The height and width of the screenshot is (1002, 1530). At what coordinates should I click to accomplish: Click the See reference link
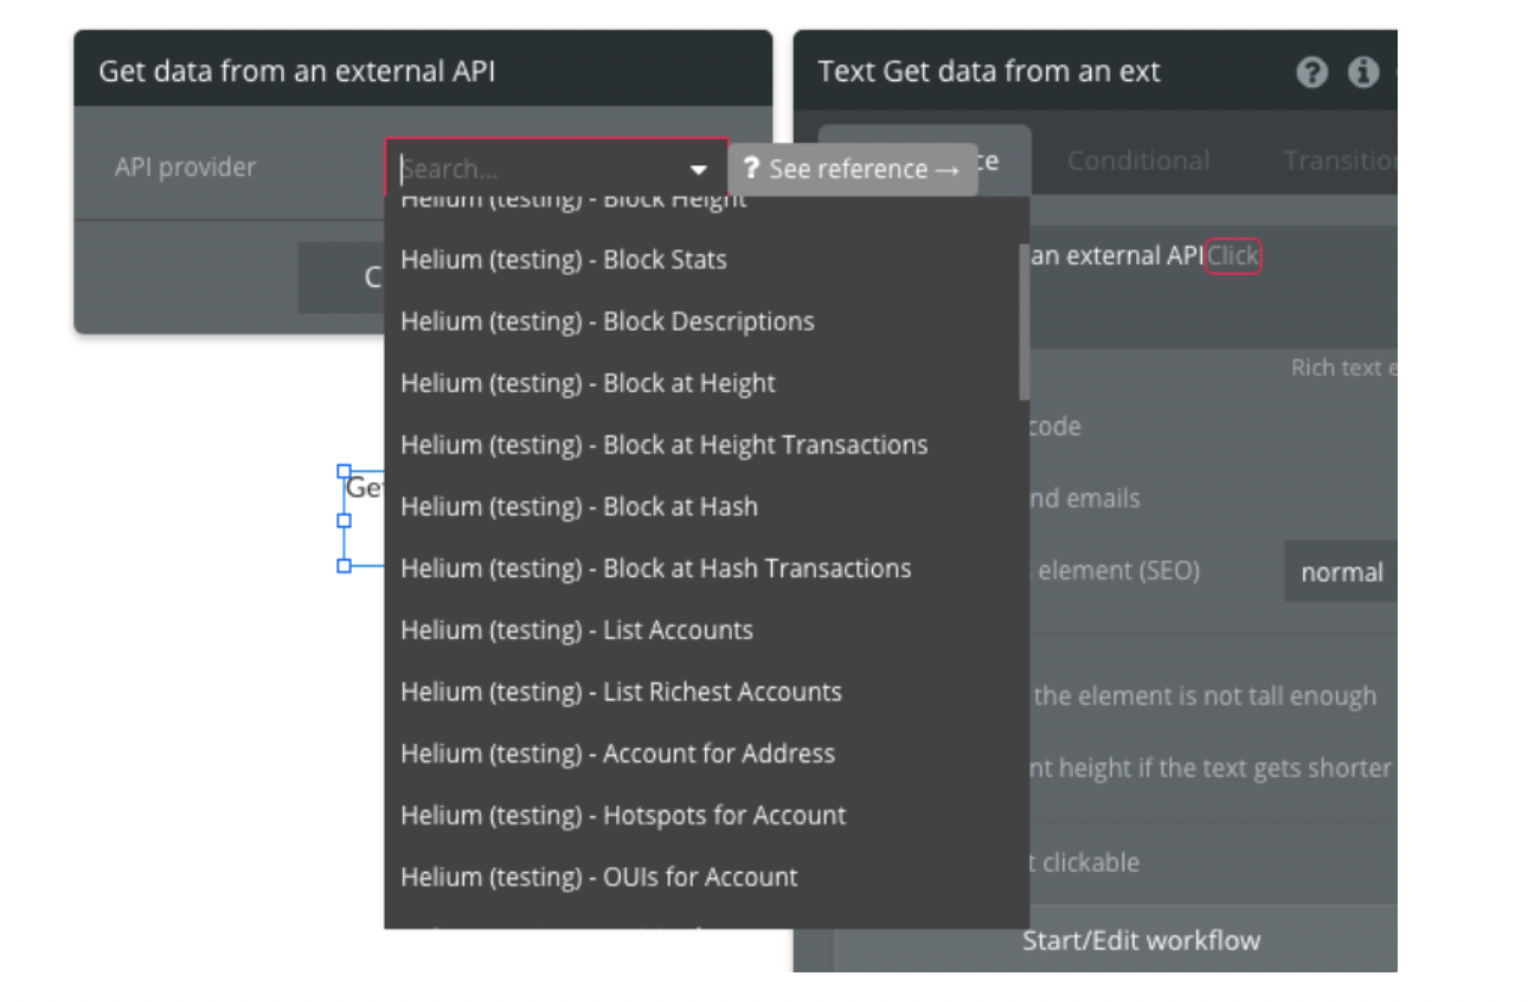(x=853, y=169)
